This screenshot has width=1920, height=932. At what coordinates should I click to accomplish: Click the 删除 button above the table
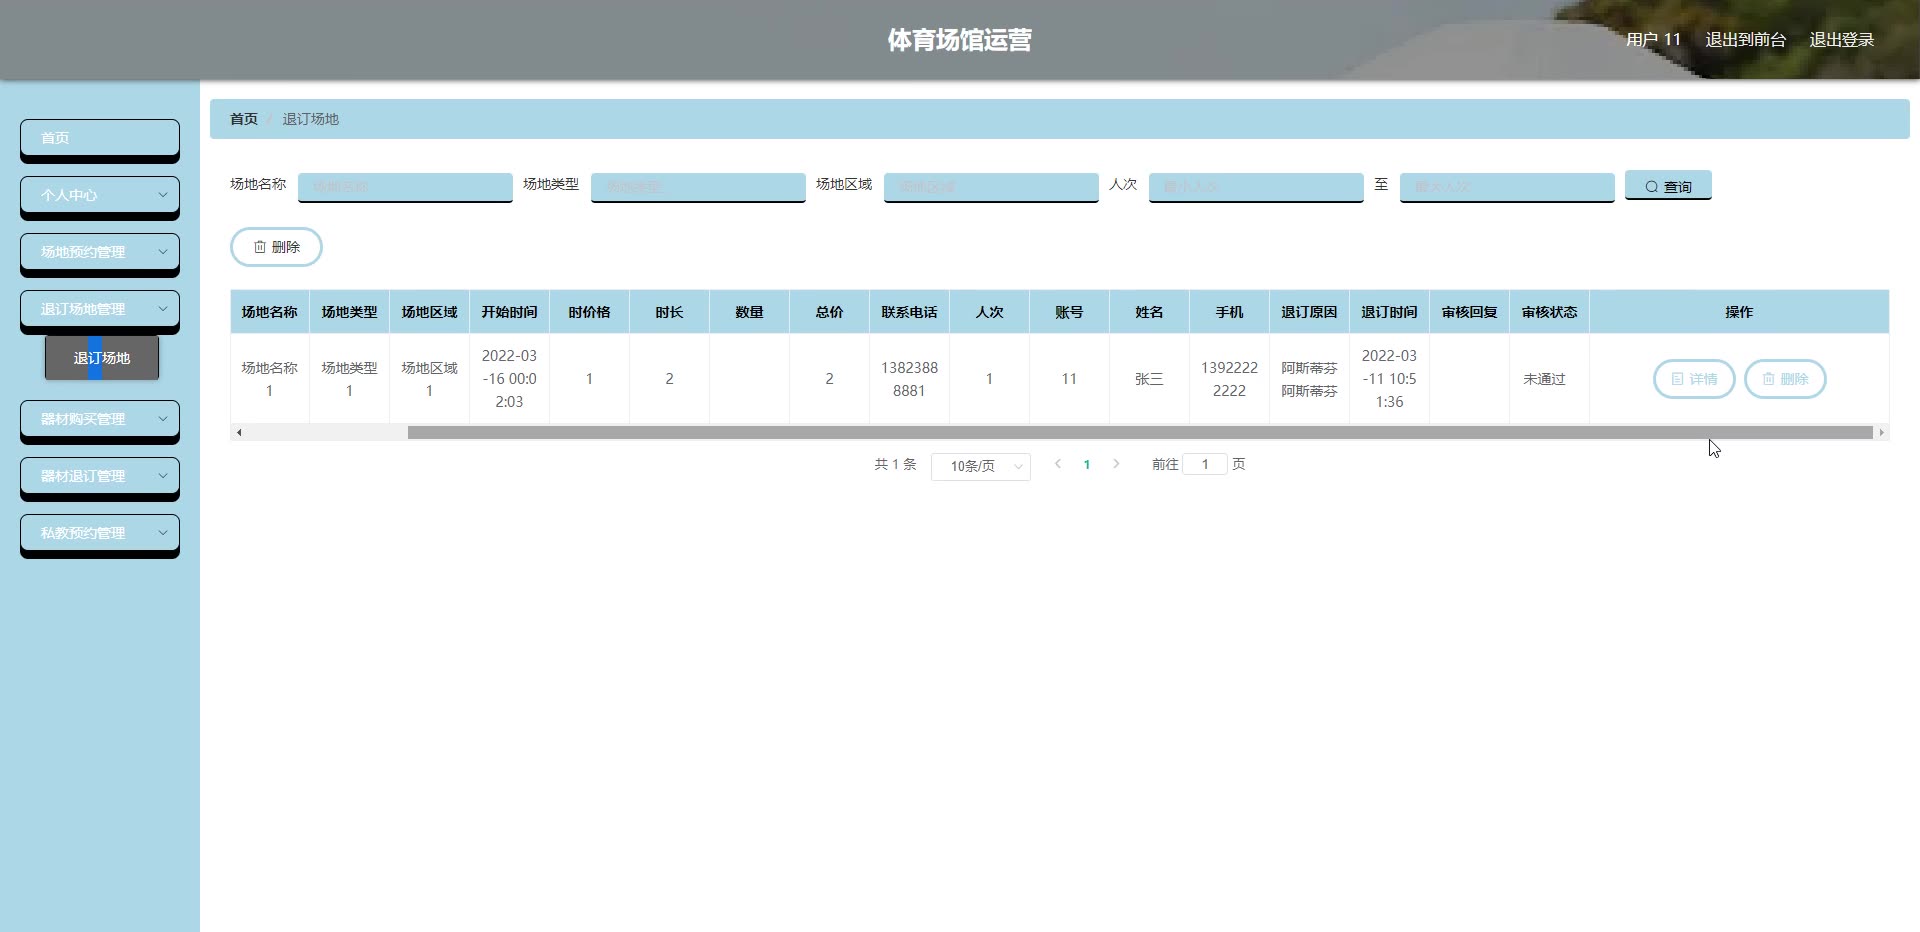point(276,247)
